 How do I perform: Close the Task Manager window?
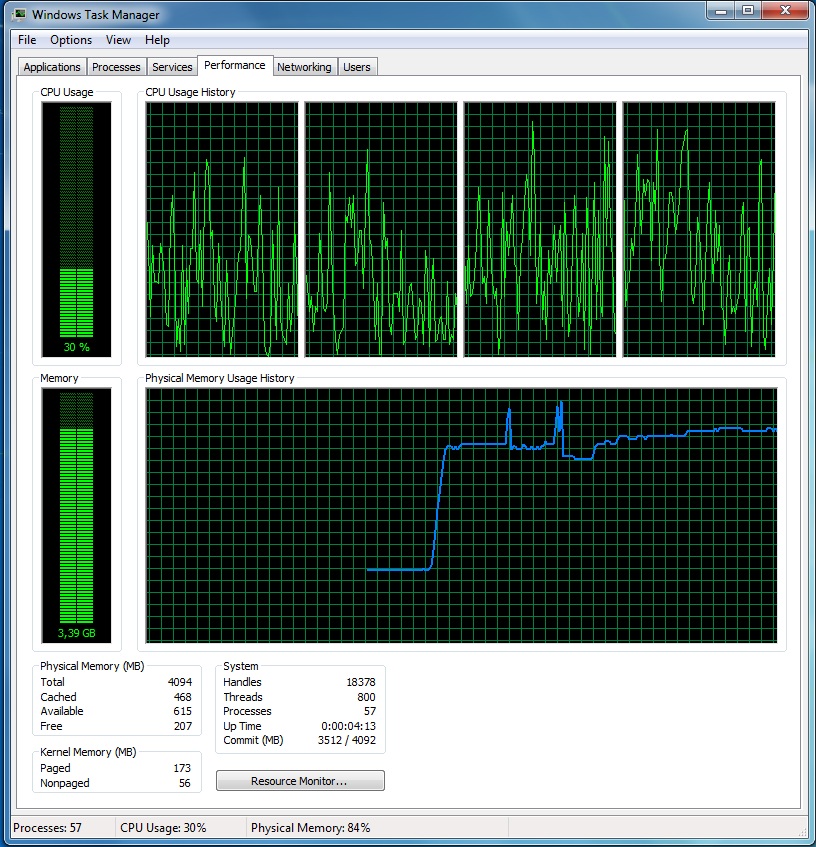784,11
